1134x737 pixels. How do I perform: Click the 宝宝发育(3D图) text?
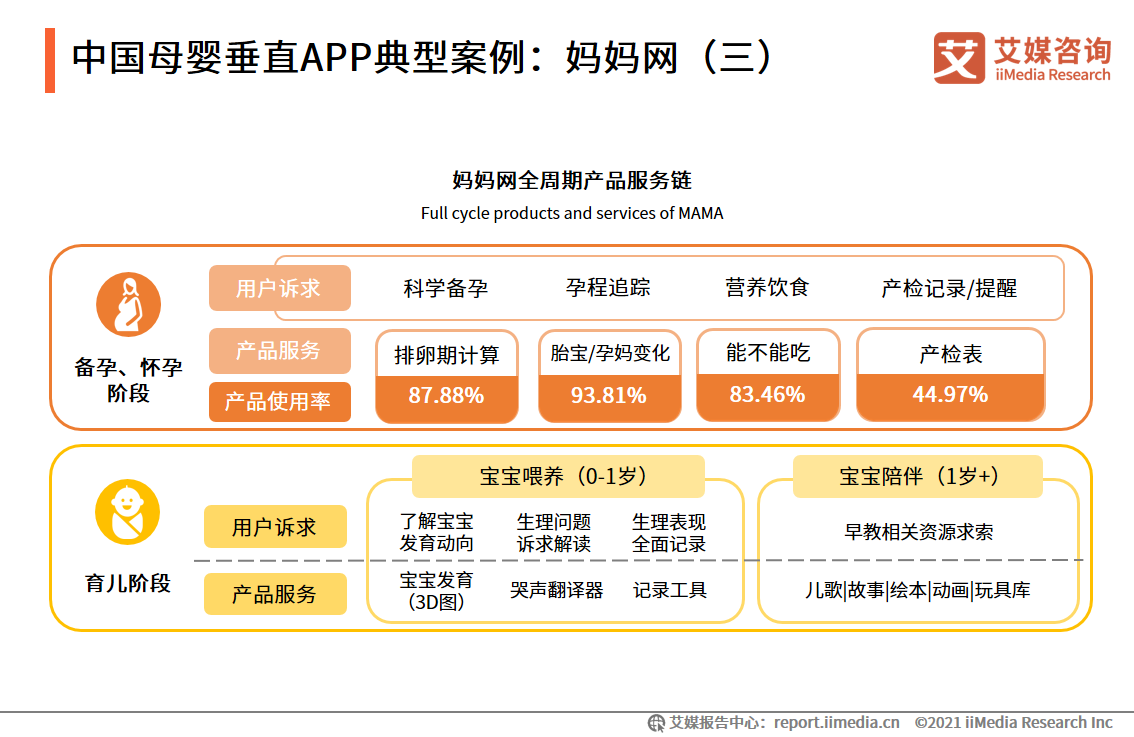point(436,591)
